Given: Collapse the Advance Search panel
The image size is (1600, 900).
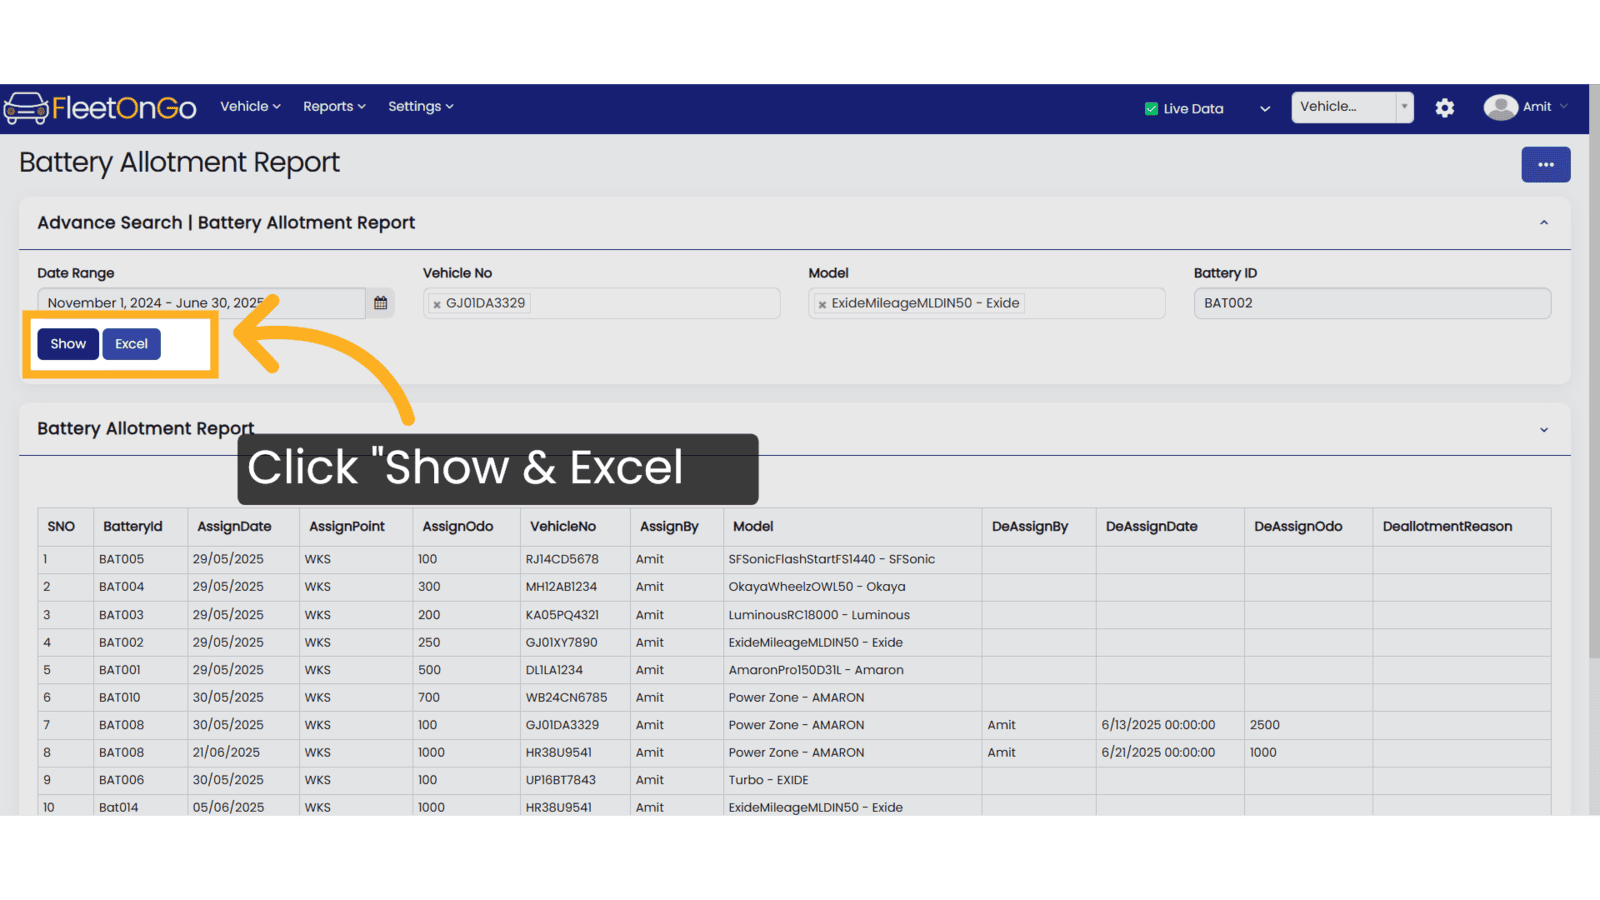Looking at the screenshot, I should [x=1544, y=223].
